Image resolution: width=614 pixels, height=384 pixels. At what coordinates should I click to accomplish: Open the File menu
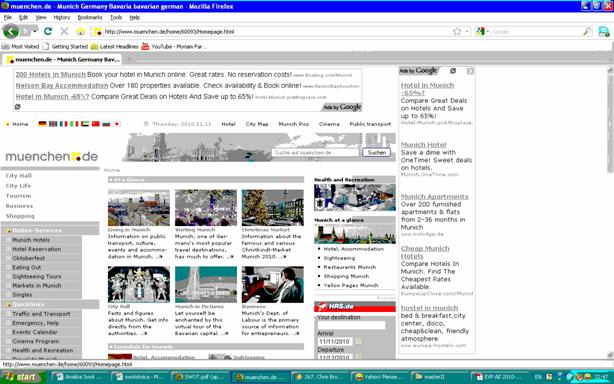click(7, 17)
